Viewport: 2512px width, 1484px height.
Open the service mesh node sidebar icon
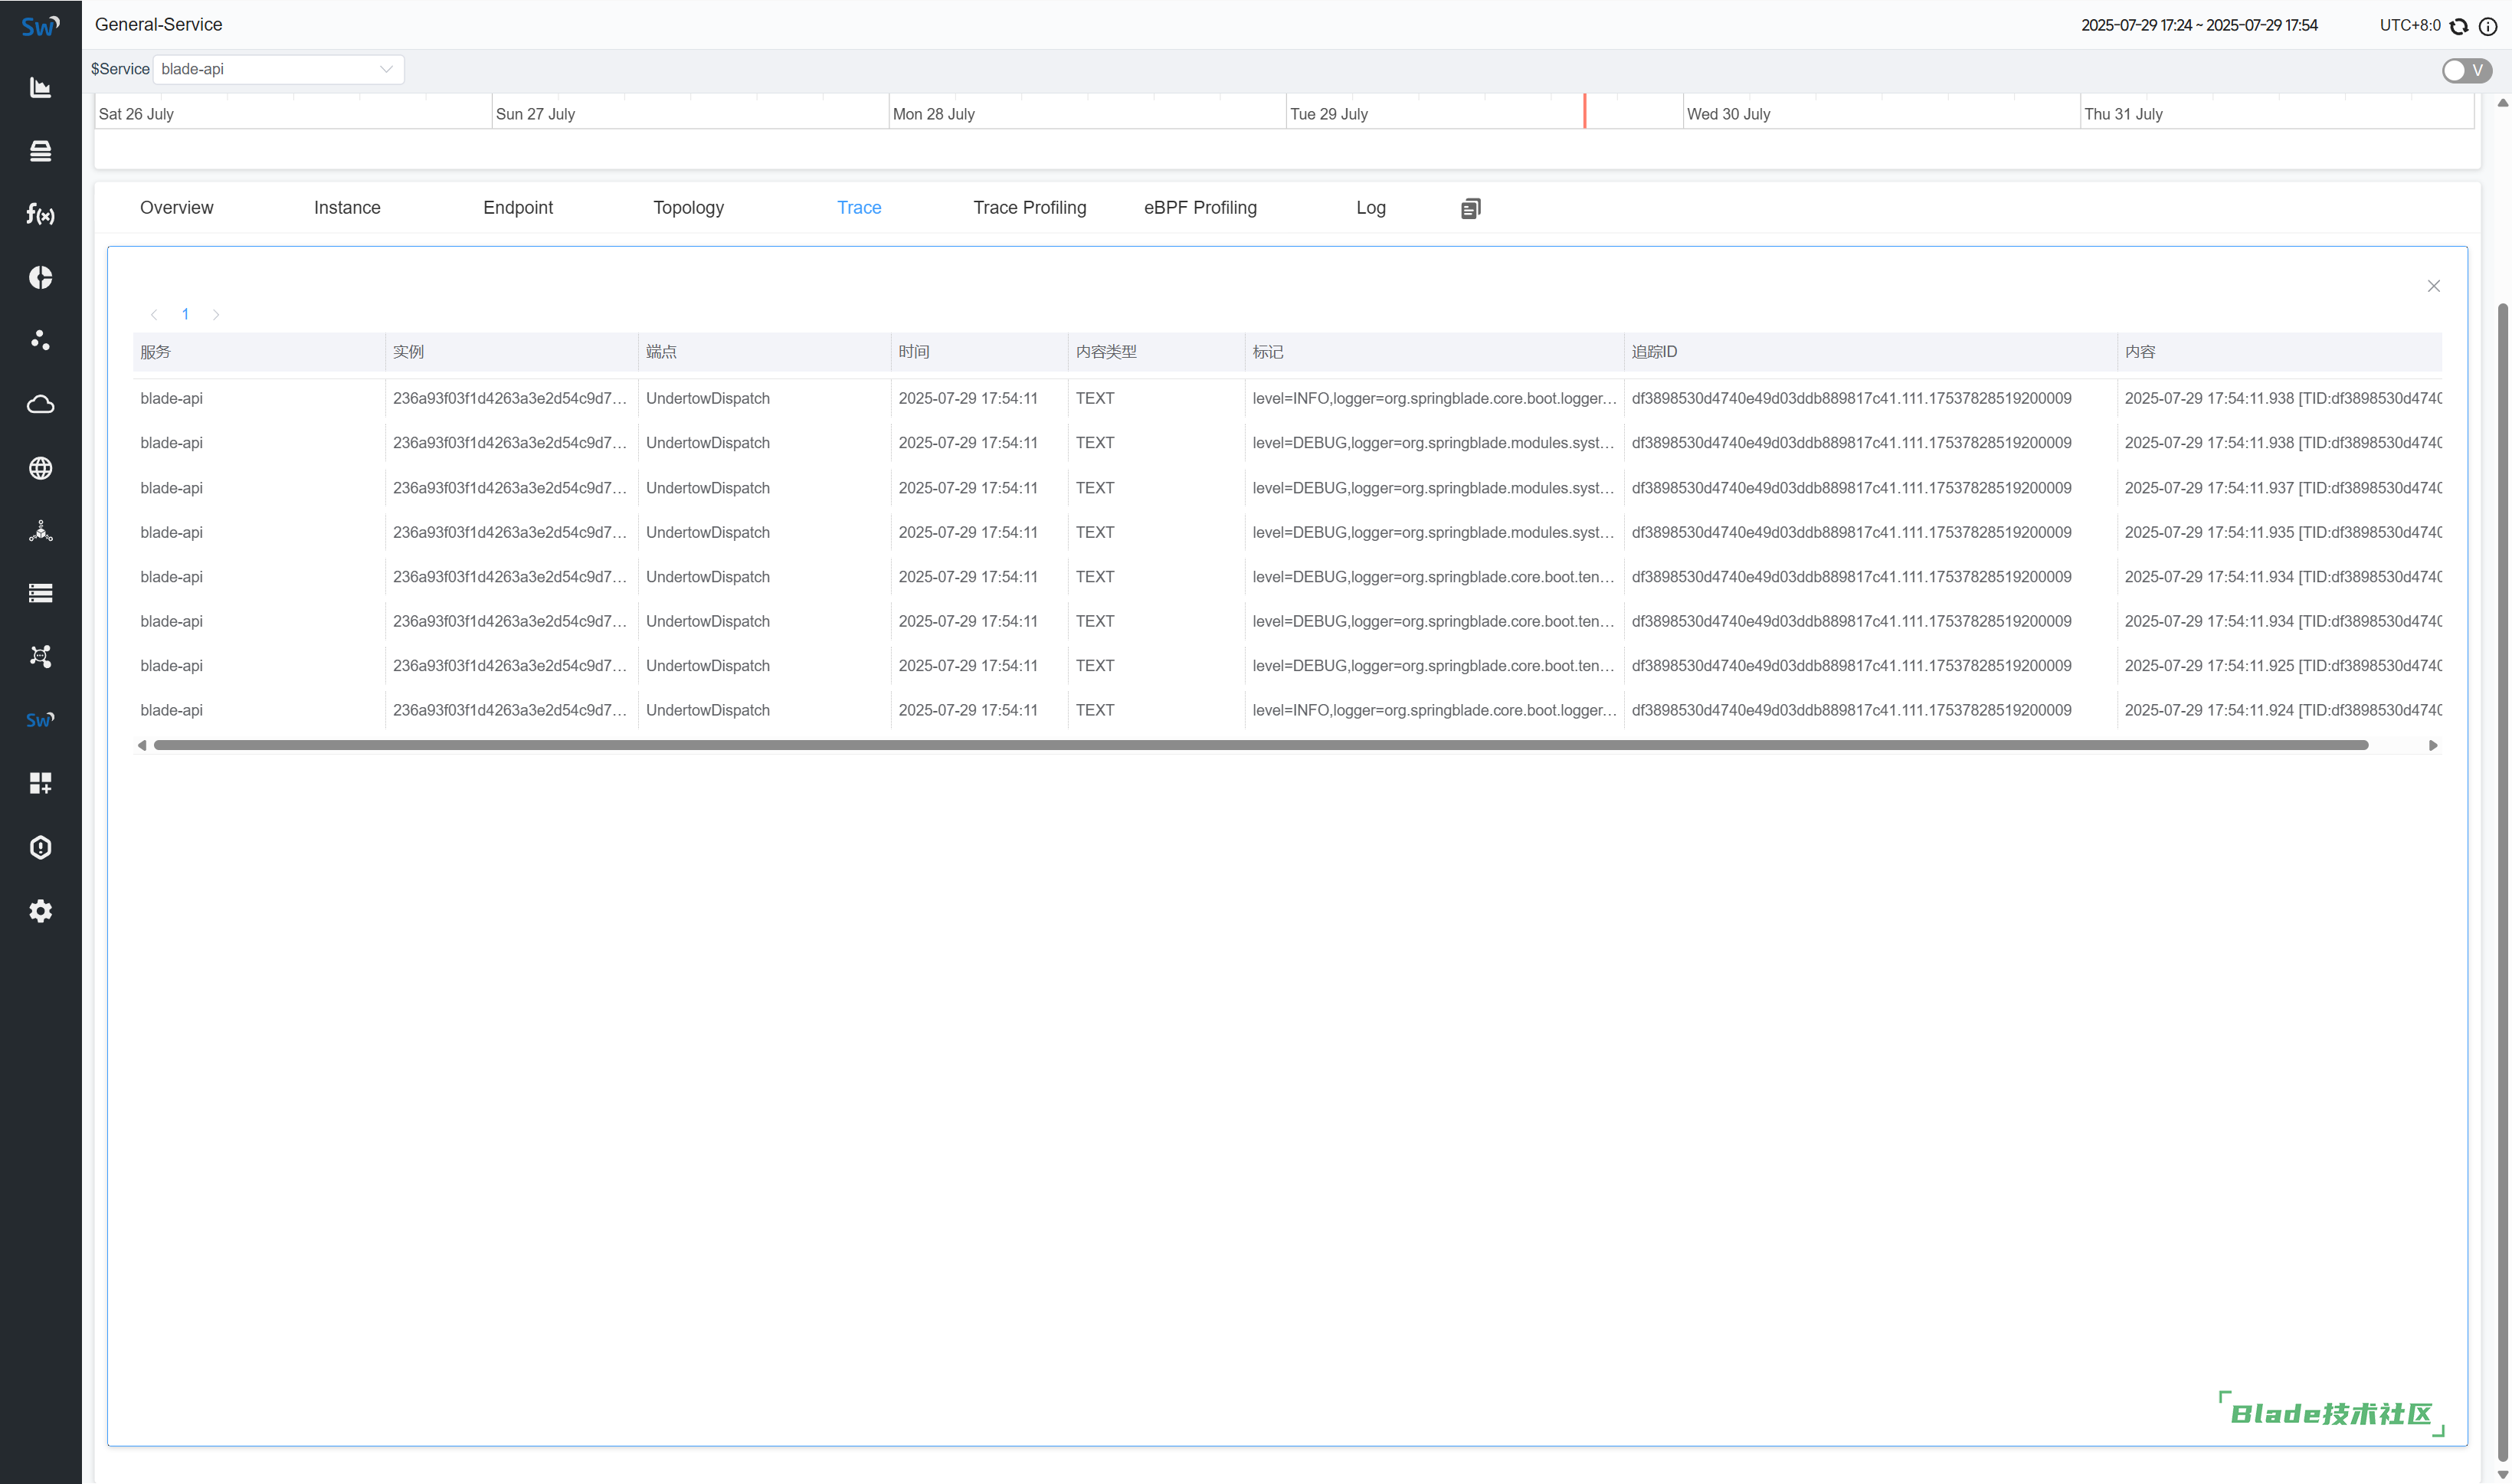[40, 530]
